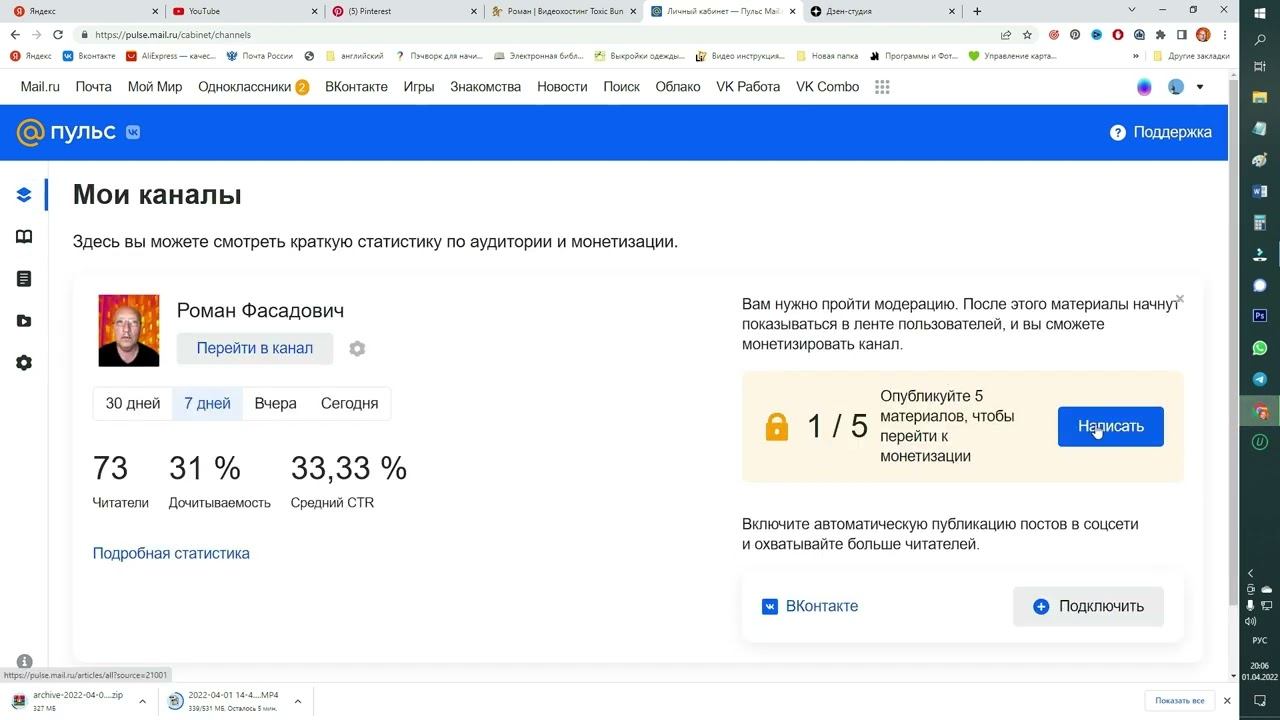Click Роман Фасадович channel avatar
Viewport: 1280px width, 720px height.
(x=129, y=331)
